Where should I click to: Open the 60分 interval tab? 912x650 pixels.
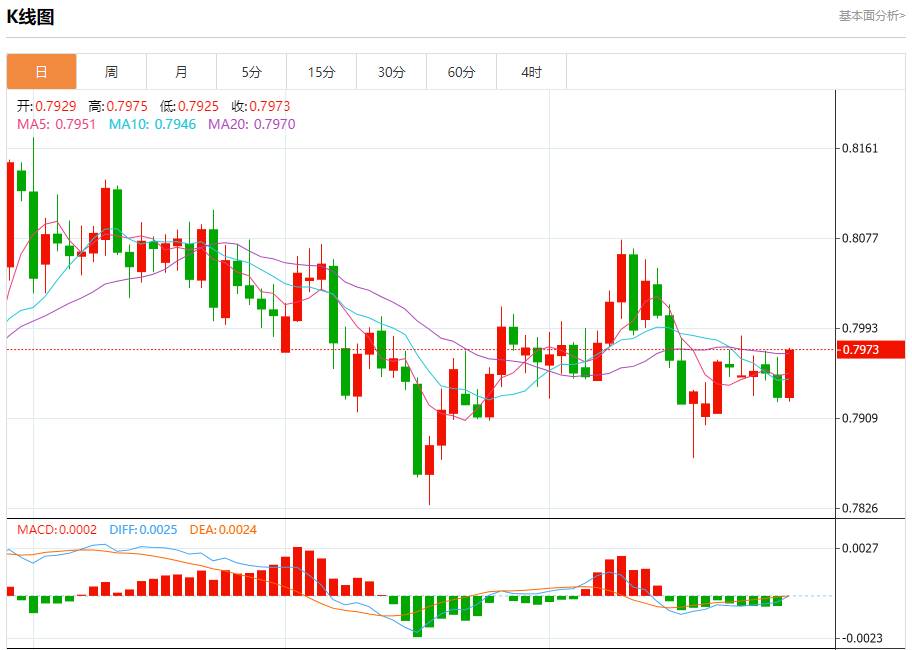[461, 72]
